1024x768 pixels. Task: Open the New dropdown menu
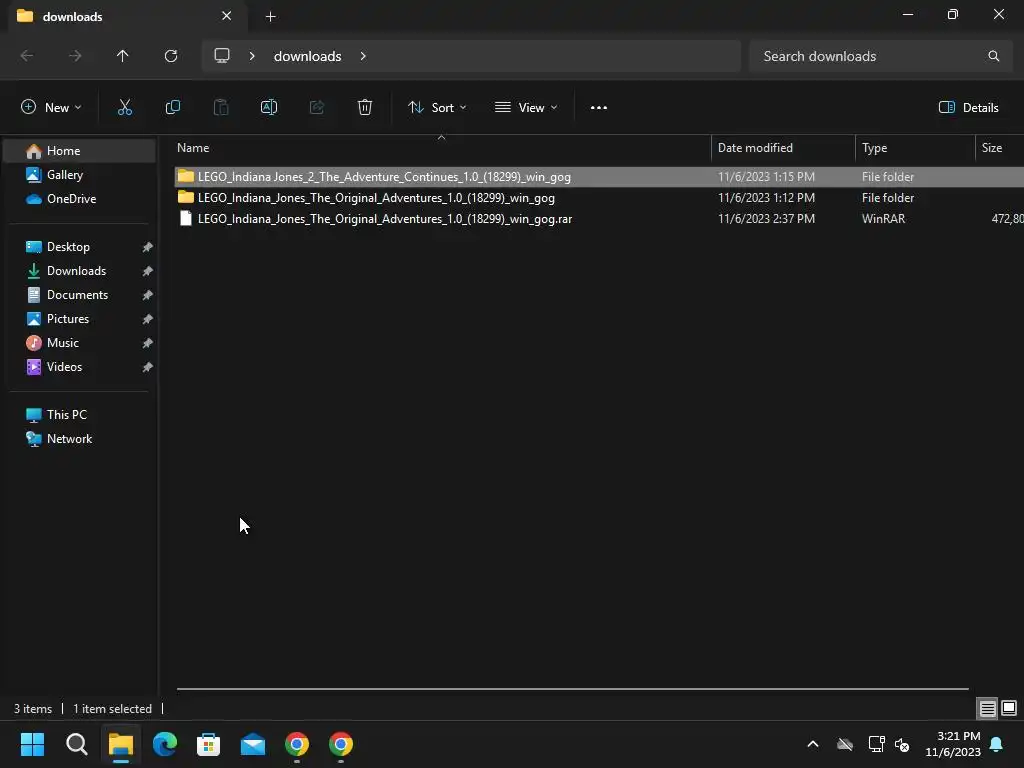click(51, 108)
